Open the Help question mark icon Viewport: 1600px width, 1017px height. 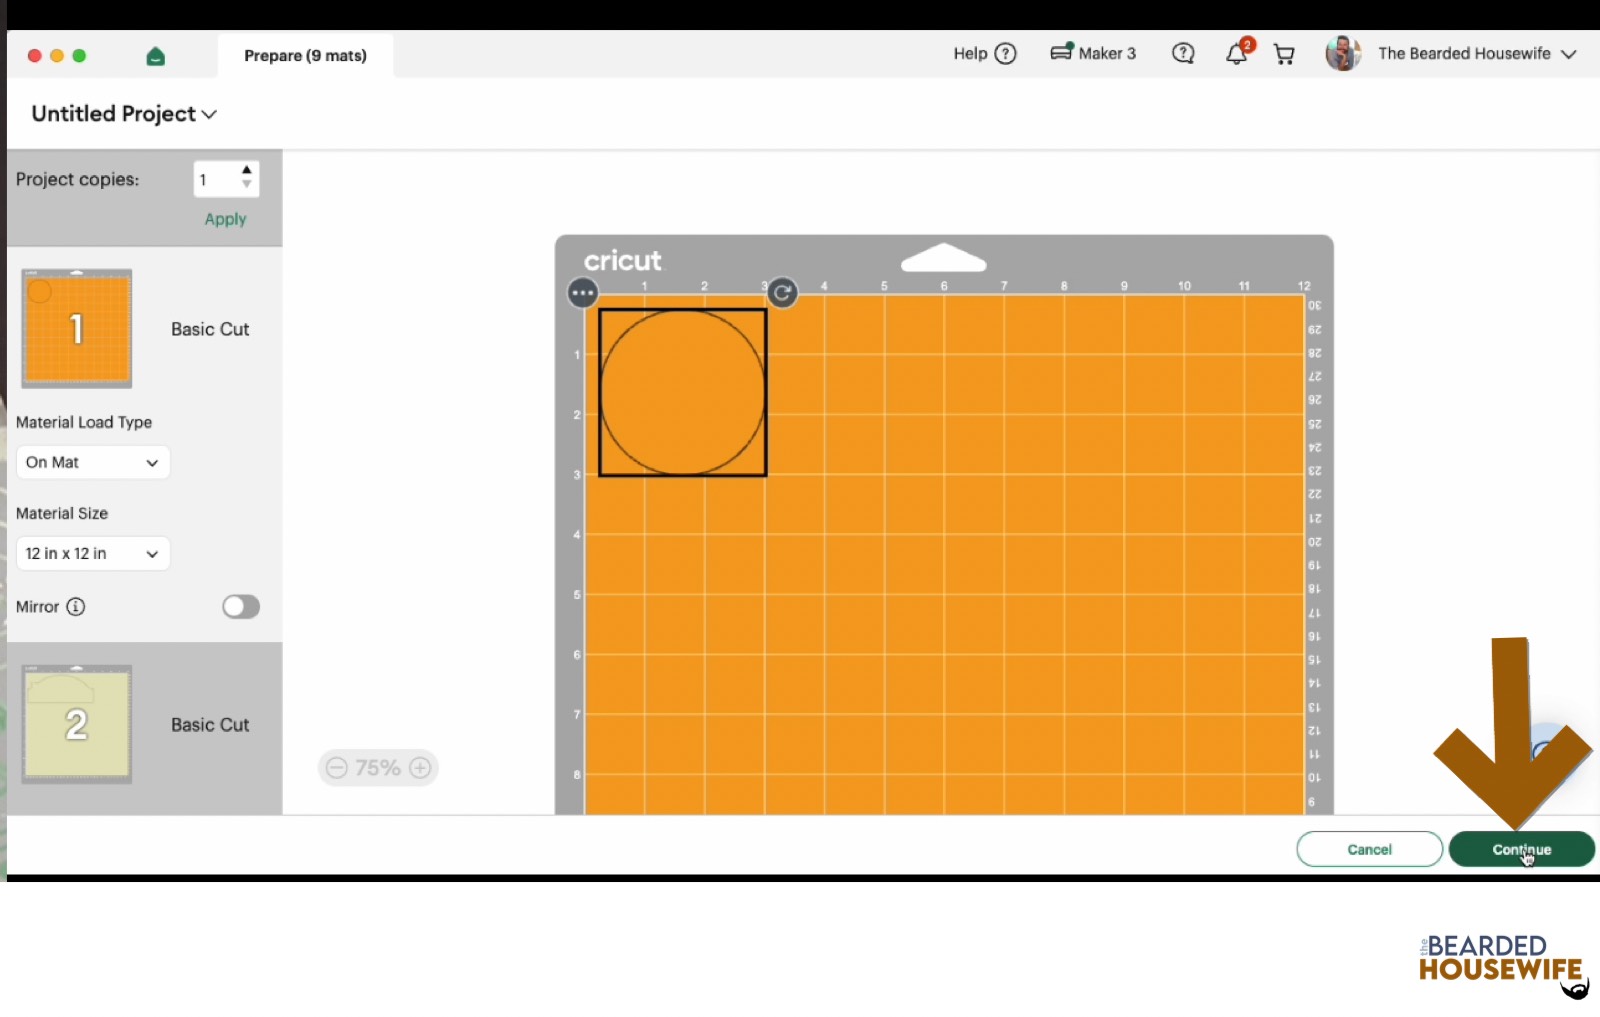coord(1006,54)
